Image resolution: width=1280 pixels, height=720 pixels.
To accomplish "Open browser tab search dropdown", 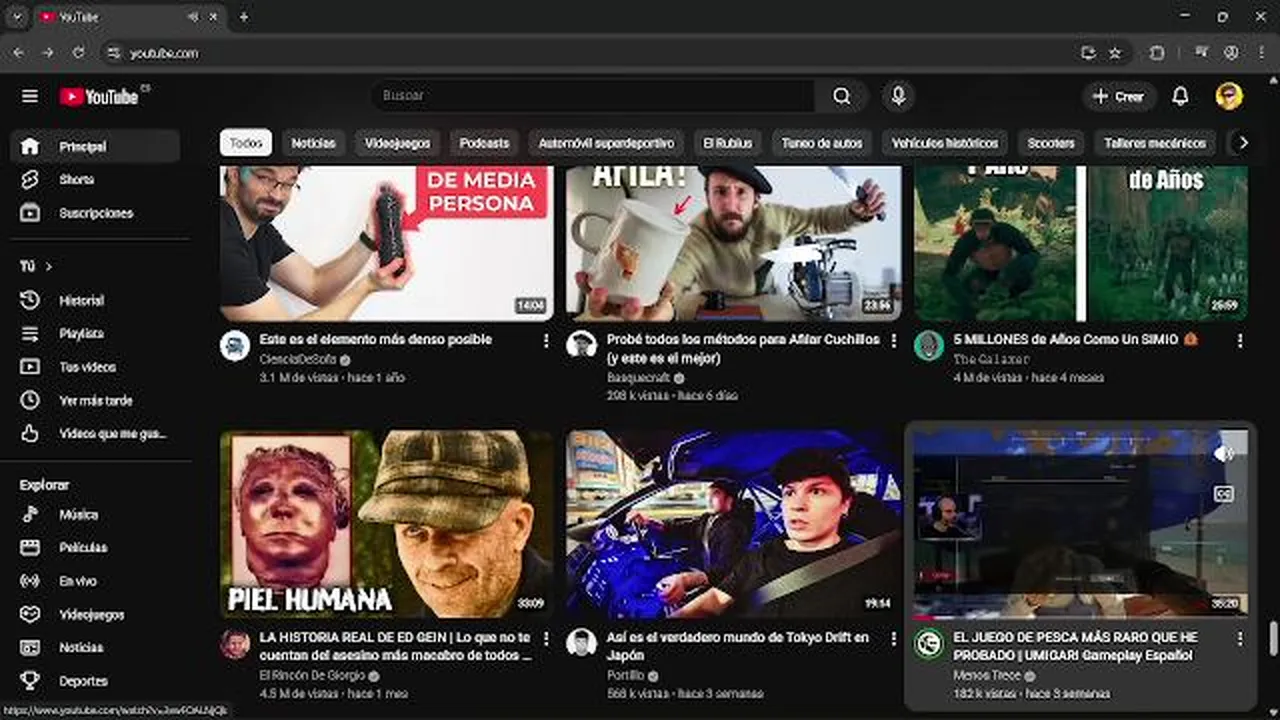I will (x=16, y=17).
